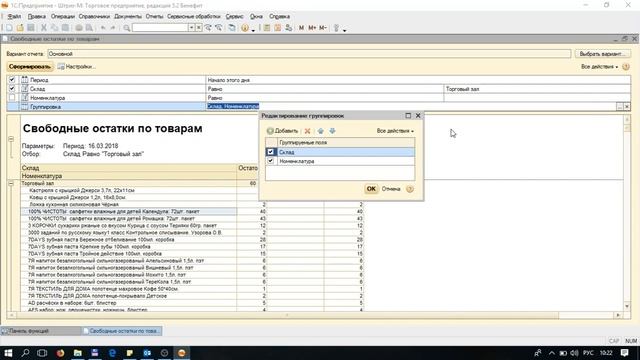Click Добавить in grouping dialog
The image size is (640, 360).
point(282,131)
